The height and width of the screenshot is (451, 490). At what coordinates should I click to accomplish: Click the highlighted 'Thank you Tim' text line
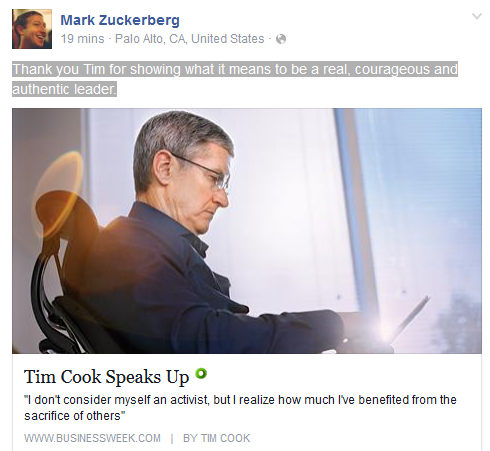tap(235, 69)
